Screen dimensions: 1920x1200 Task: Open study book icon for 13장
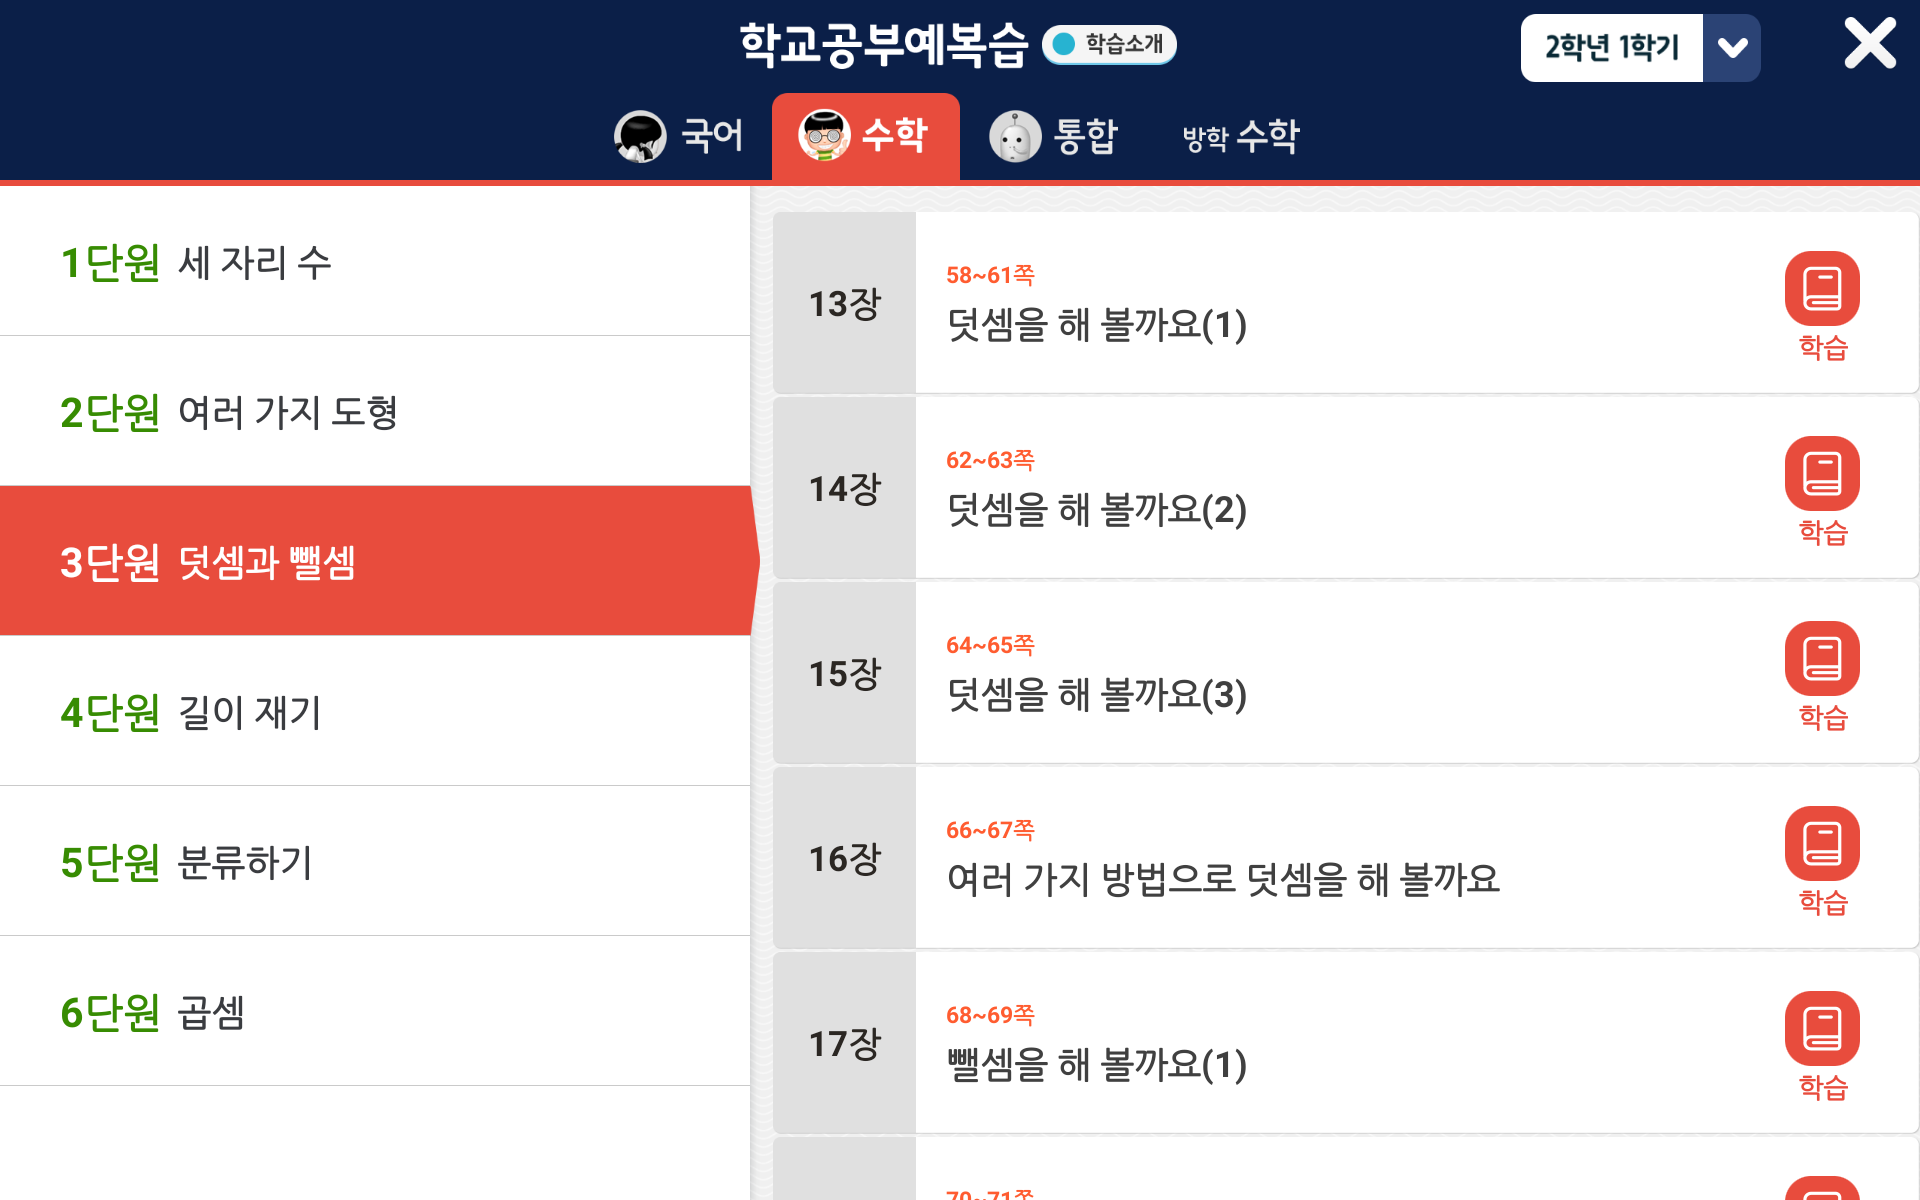[1822, 288]
